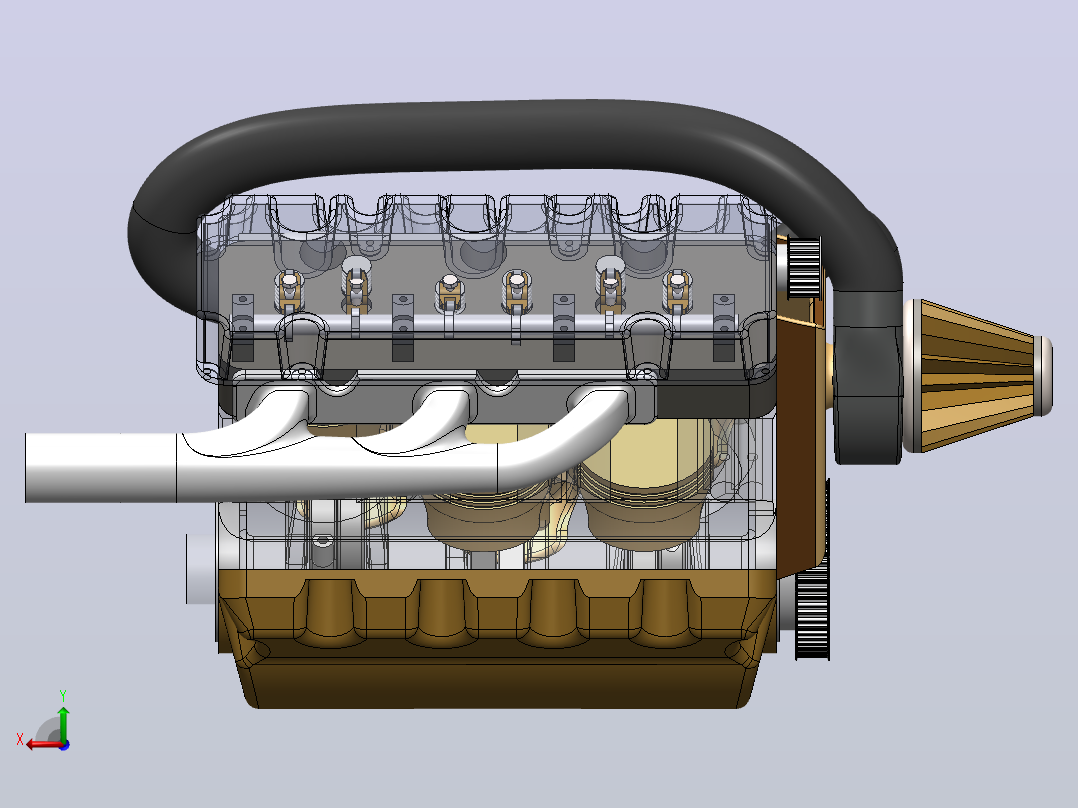The width and height of the screenshot is (1078, 808).
Task: Select the gray crankshaft stub on left side
Action: [x=202, y=569]
